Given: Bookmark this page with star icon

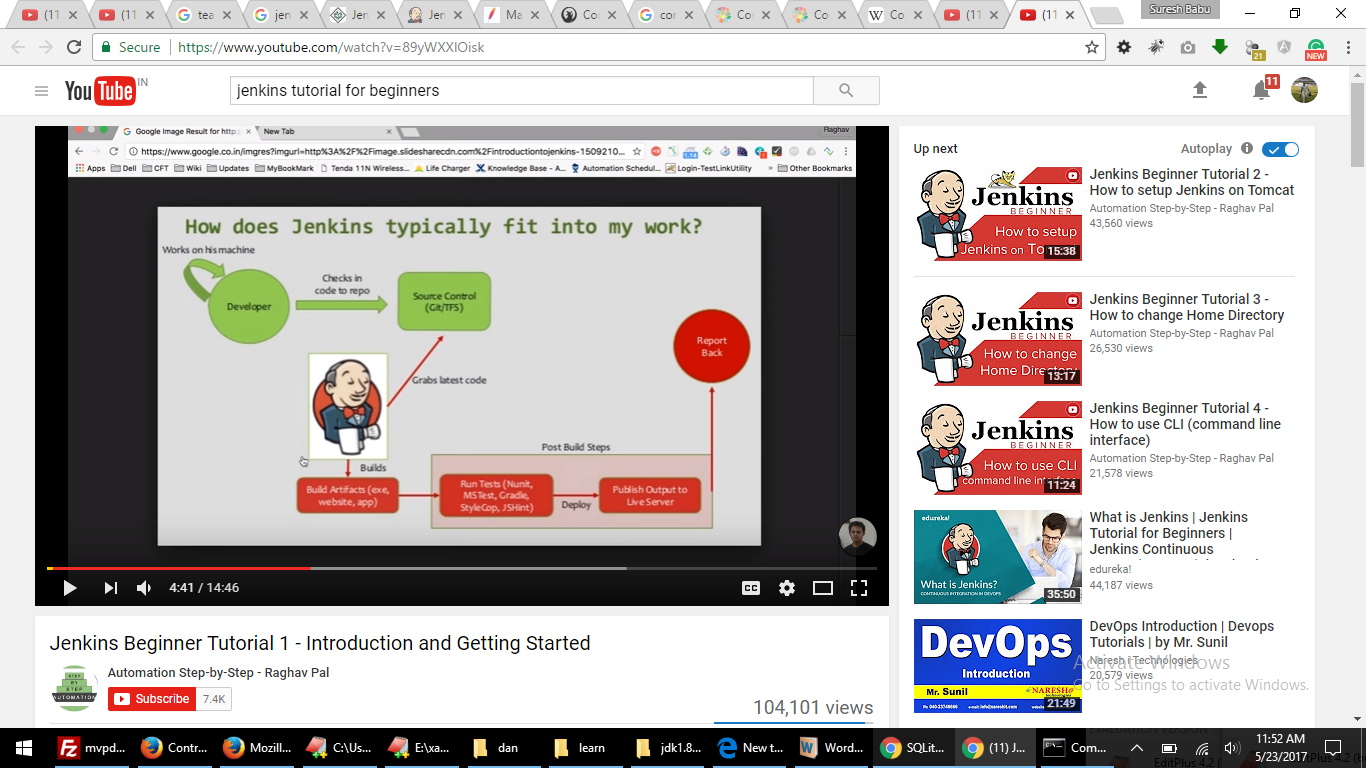Looking at the screenshot, I should tap(1092, 47).
